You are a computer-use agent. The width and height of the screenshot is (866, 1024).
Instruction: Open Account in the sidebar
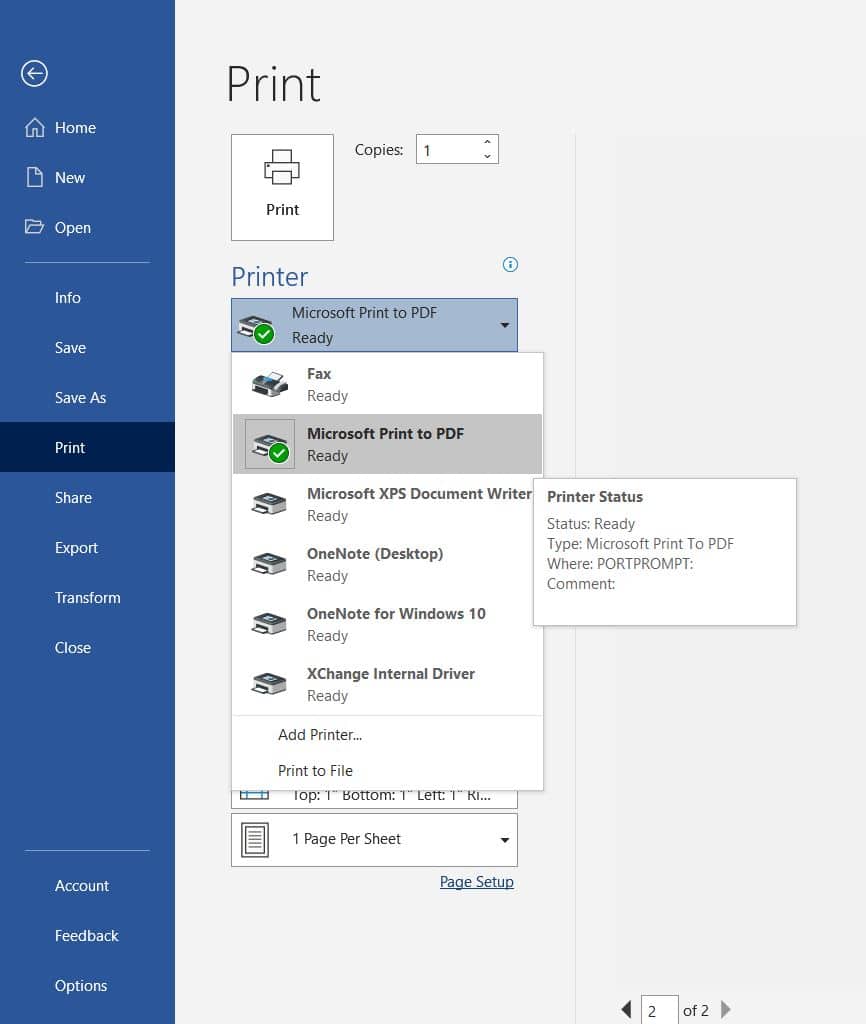(x=88, y=886)
